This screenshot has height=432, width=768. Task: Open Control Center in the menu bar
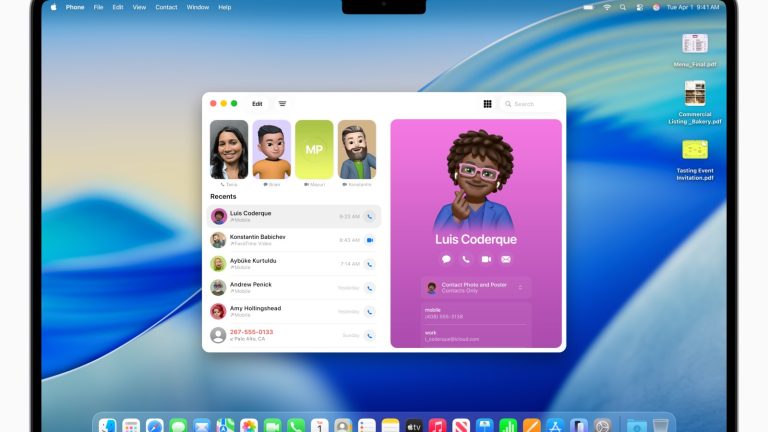point(640,7)
